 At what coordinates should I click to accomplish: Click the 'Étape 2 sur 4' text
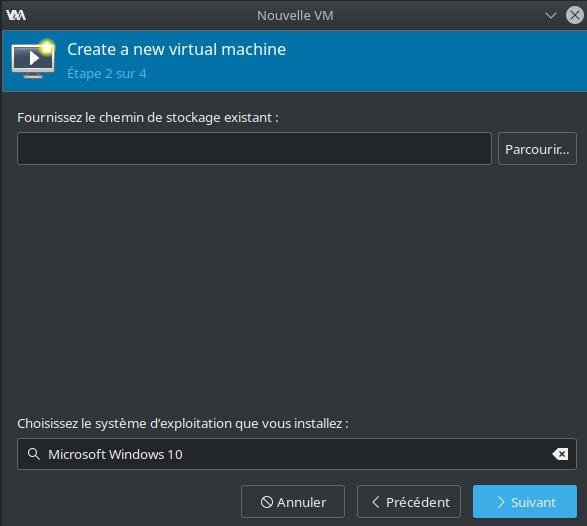pos(107,74)
